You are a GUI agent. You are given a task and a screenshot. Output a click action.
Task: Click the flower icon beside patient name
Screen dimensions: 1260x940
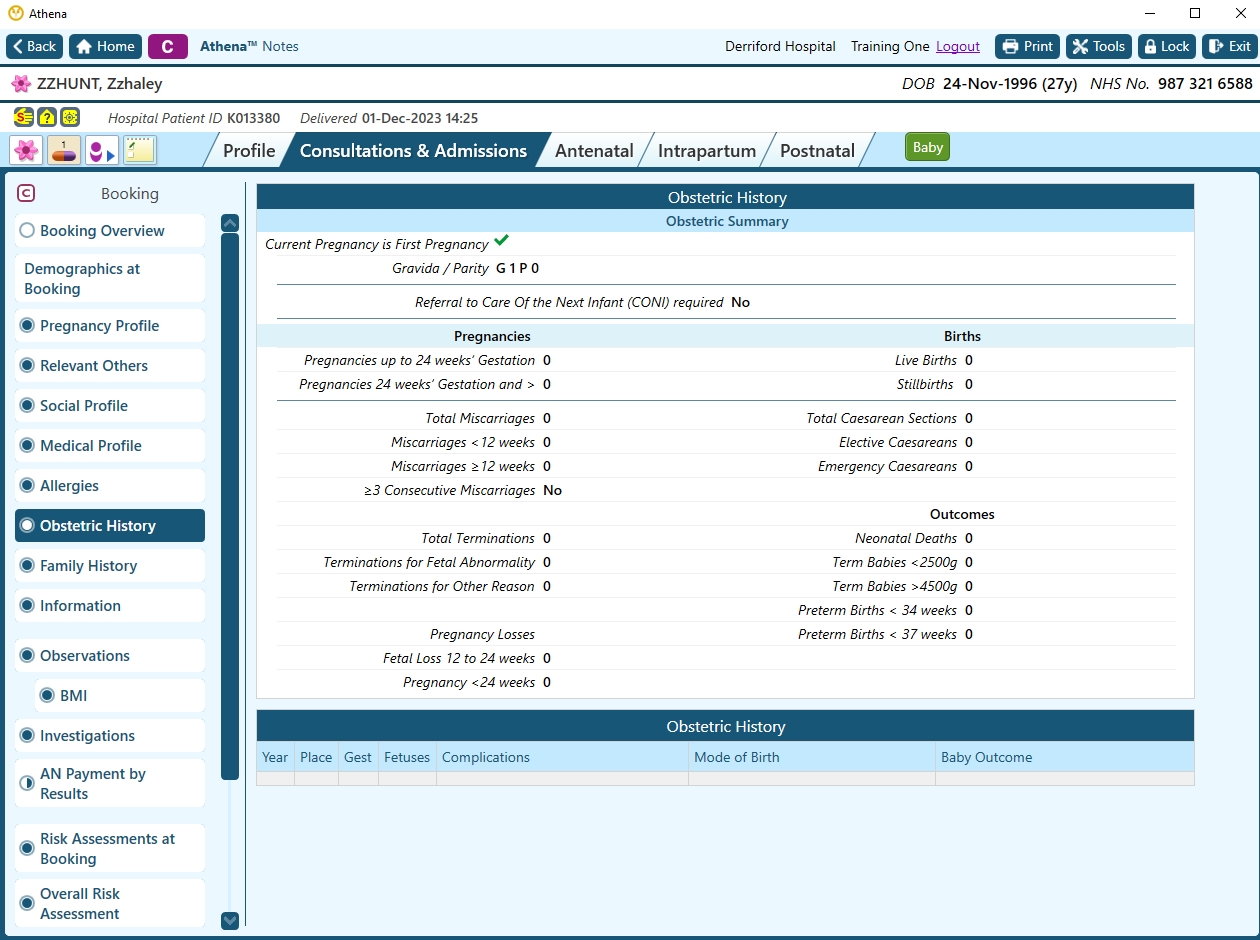point(20,84)
